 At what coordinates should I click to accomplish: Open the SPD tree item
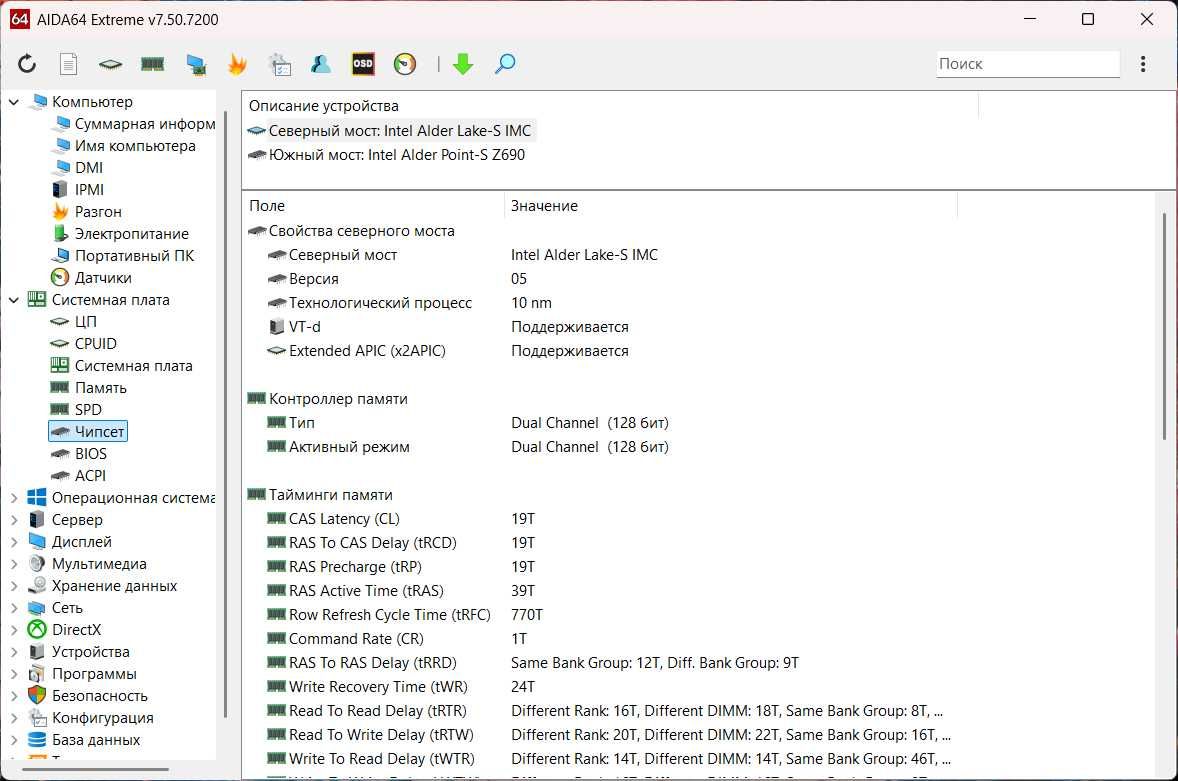76,410
